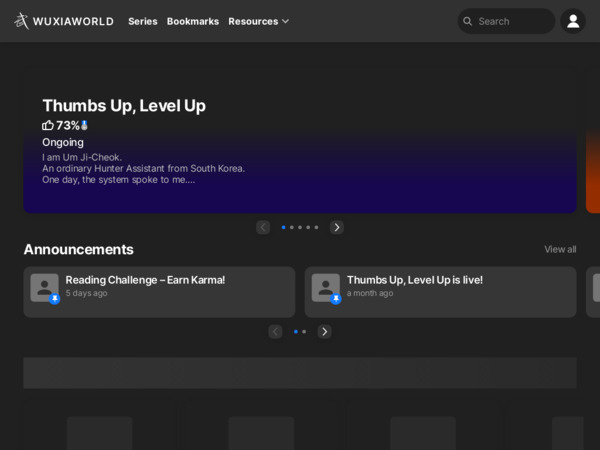Click the medal badge beside 73%
Image resolution: width=600 pixels, height=450 pixels.
[x=84, y=125]
